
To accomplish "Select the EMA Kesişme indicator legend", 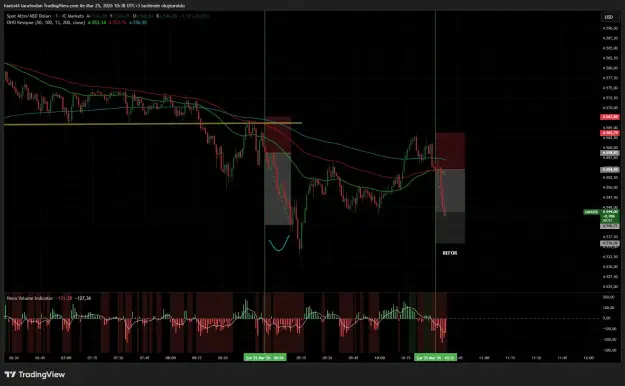I will coord(45,22).
